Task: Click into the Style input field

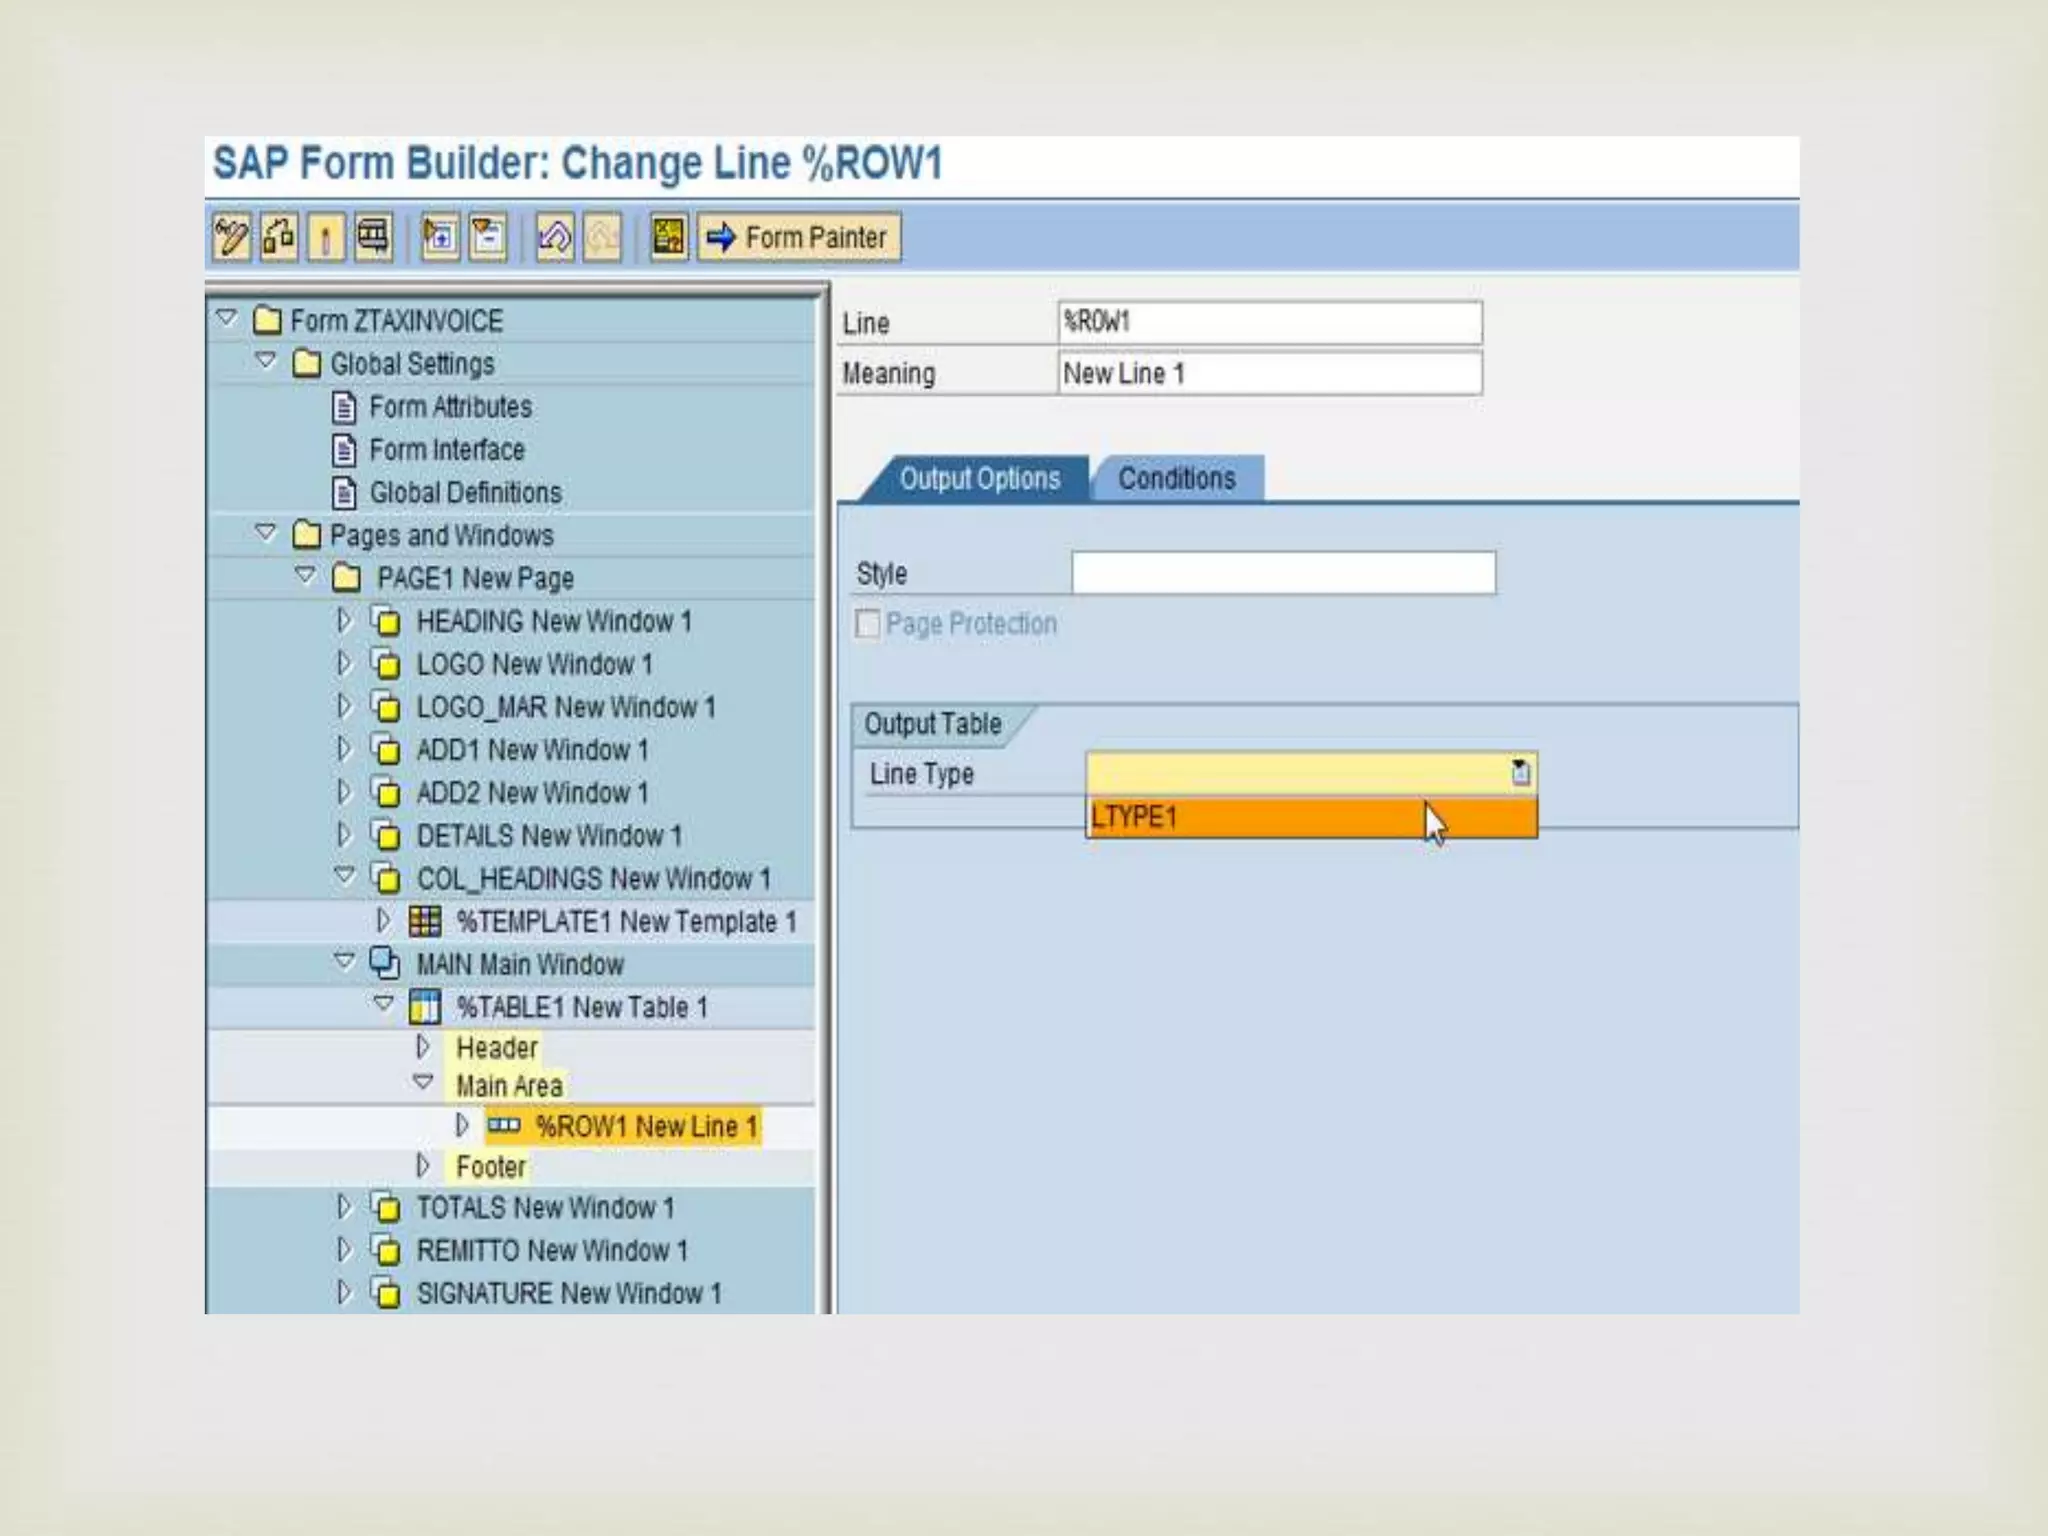Action: pyautogui.click(x=1283, y=573)
